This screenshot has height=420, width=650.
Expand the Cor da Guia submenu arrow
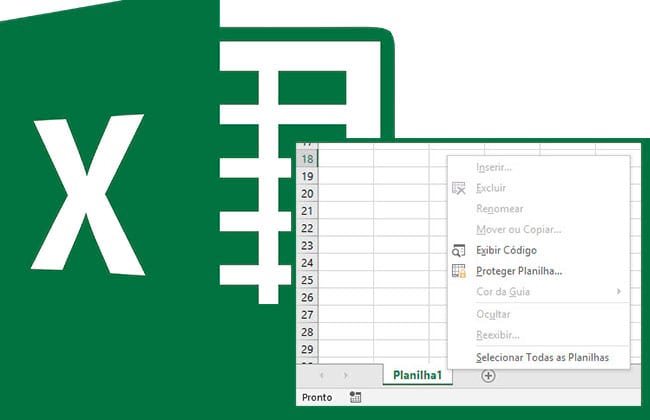[619, 291]
